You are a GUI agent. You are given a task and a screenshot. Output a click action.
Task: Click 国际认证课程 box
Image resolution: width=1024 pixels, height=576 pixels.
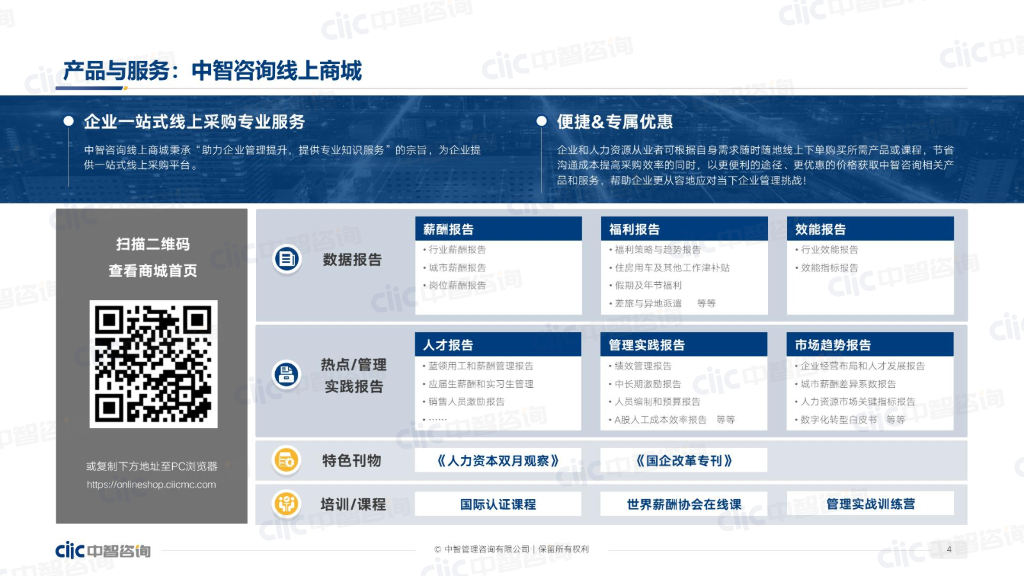click(x=498, y=504)
